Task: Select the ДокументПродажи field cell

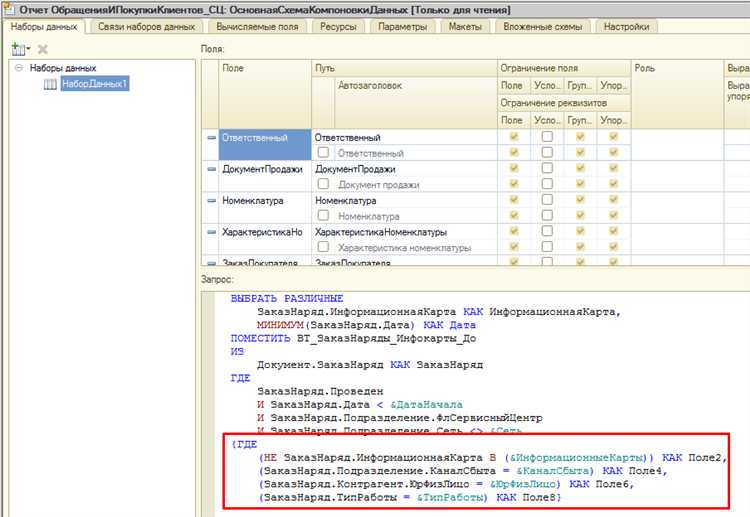Action: 265,176
